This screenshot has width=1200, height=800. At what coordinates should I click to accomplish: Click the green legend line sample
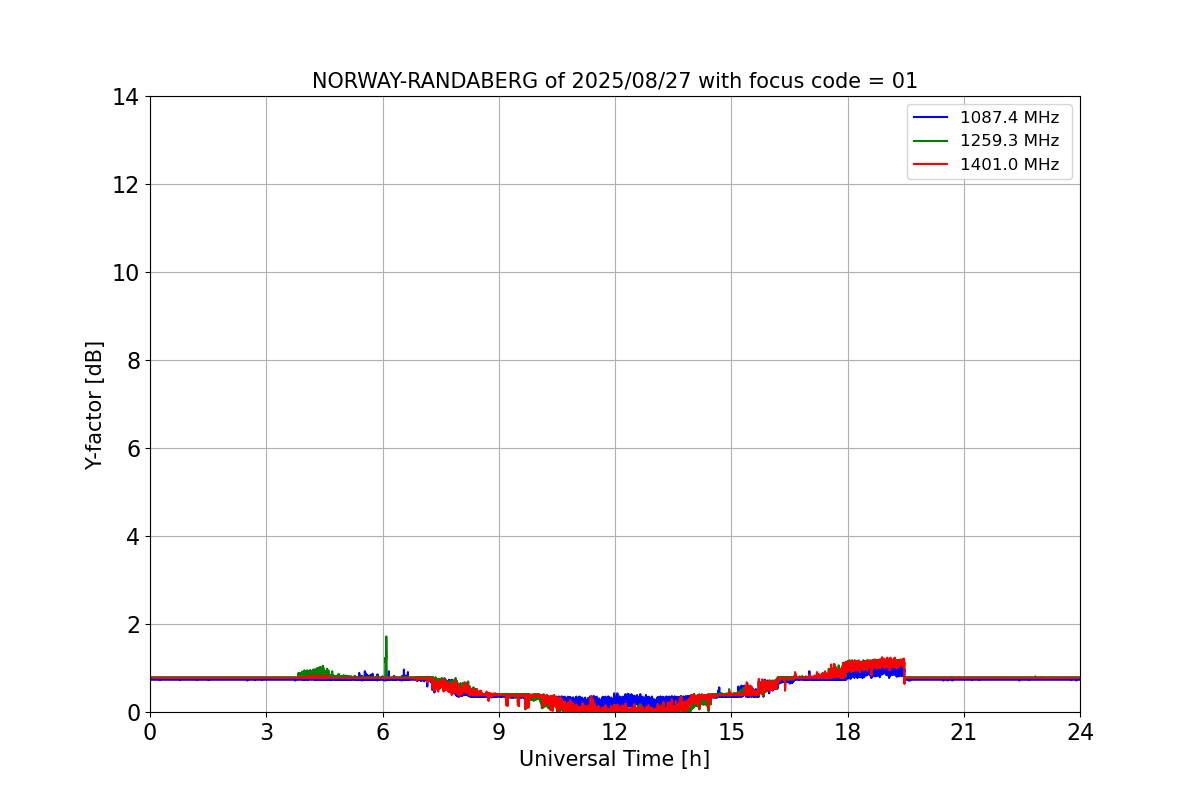(x=931, y=142)
